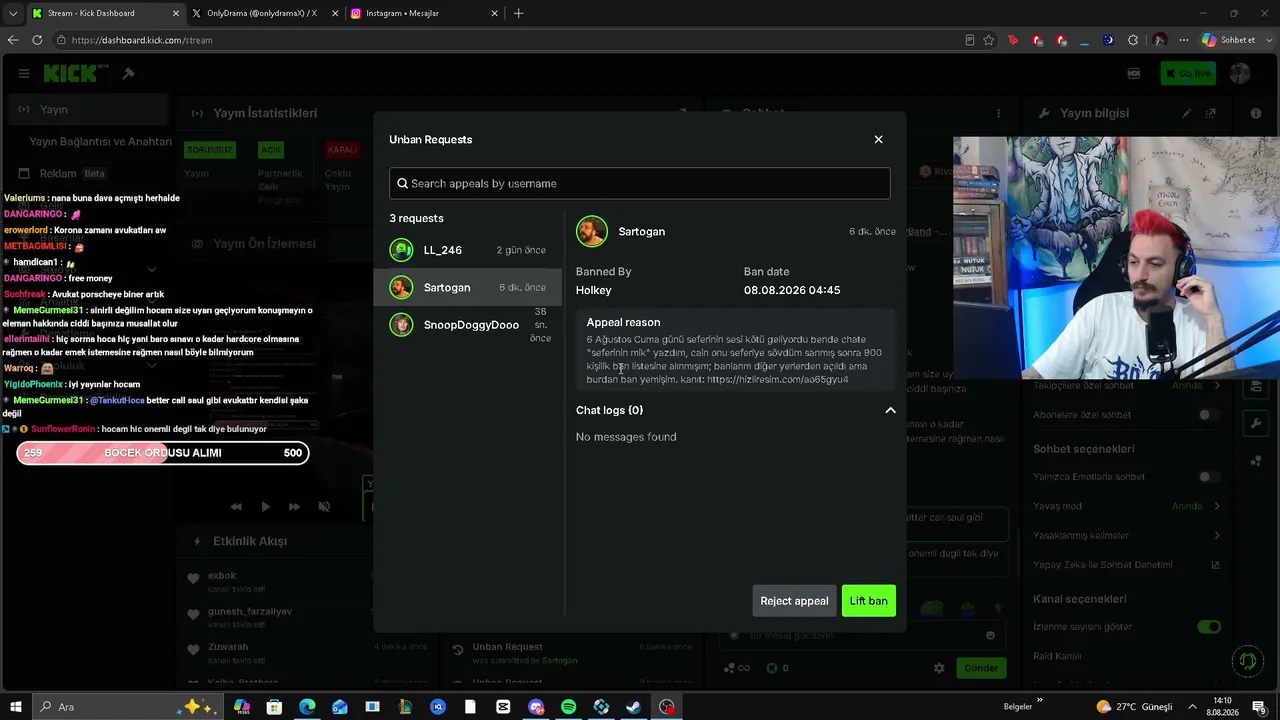The height and width of the screenshot is (720, 1280).
Task: Click the Go live button
Action: [1188, 73]
